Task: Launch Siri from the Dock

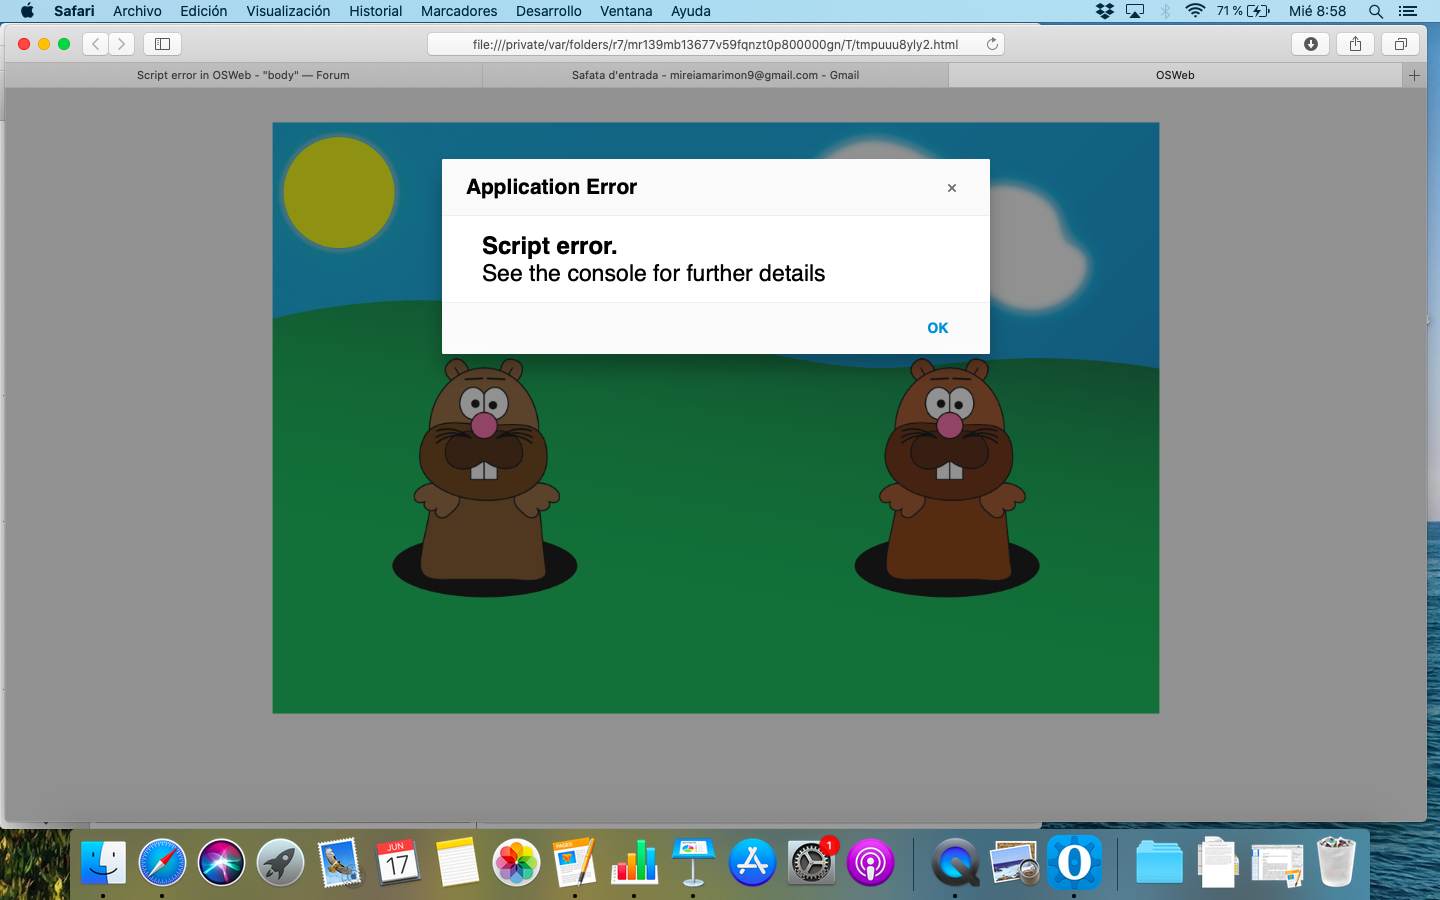Action: 221,862
